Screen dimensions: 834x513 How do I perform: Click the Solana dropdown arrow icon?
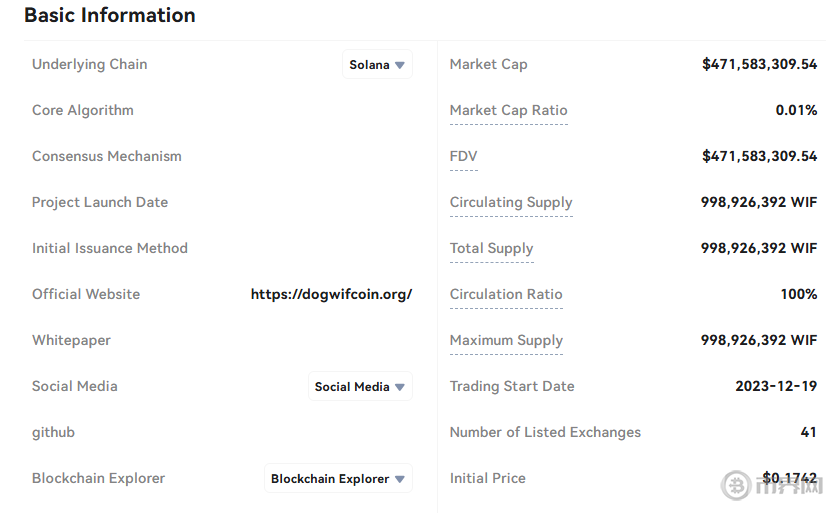(400, 65)
